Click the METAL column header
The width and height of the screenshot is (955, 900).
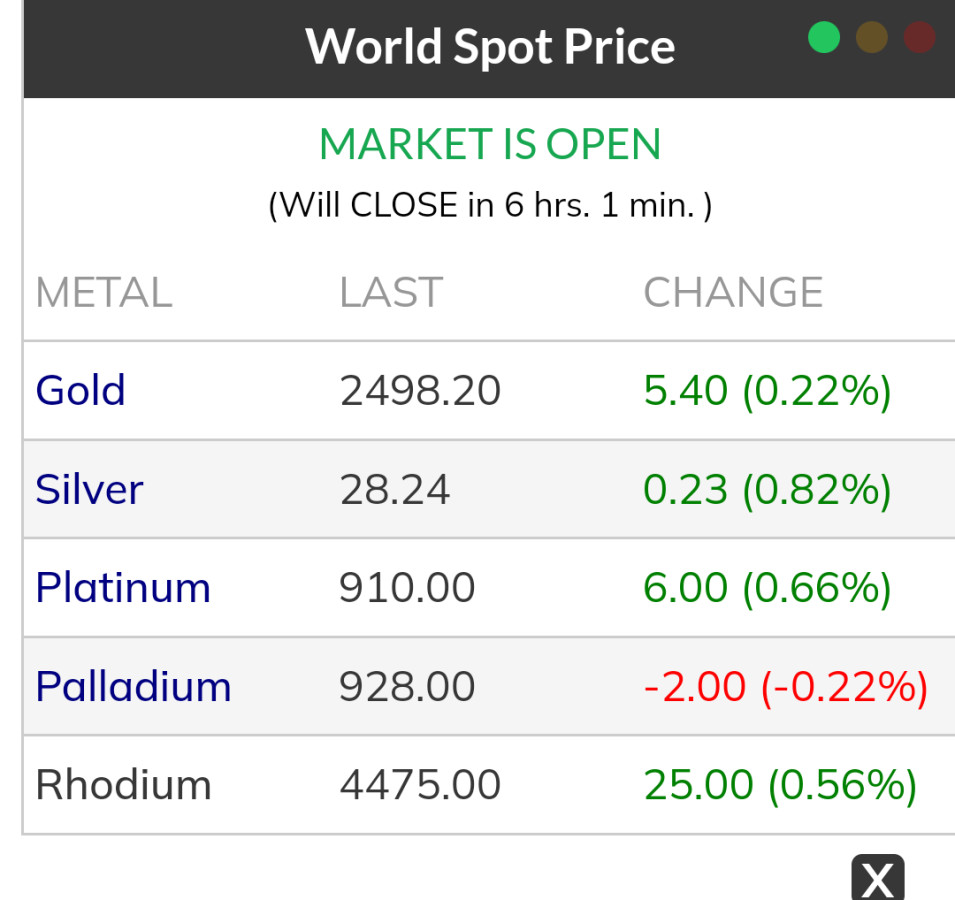click(x=104, y=293)
